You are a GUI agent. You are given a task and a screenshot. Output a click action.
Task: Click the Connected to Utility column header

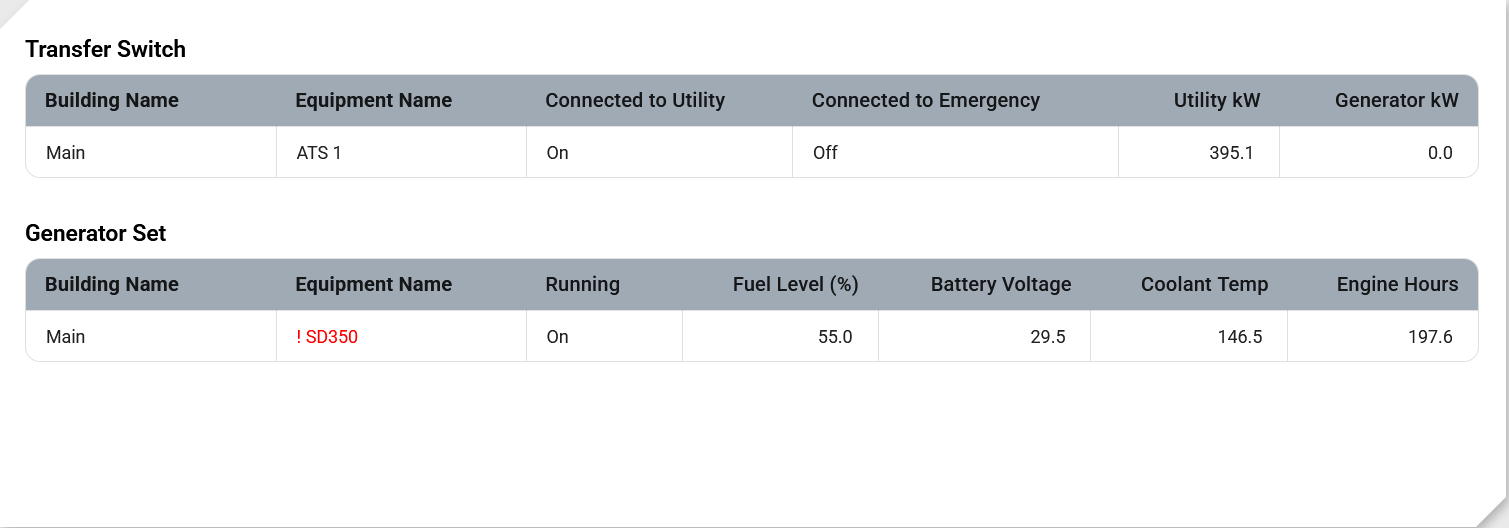[x=635, y=100]
